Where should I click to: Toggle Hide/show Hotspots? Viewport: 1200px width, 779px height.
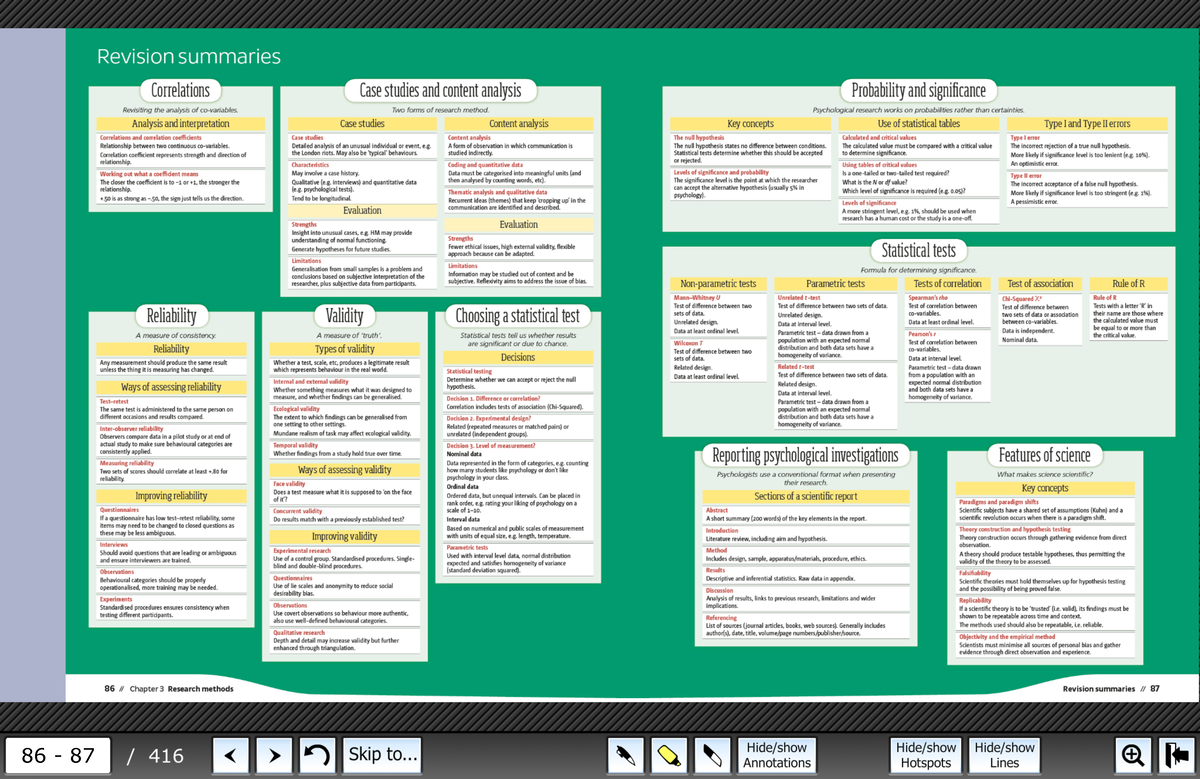926,754
